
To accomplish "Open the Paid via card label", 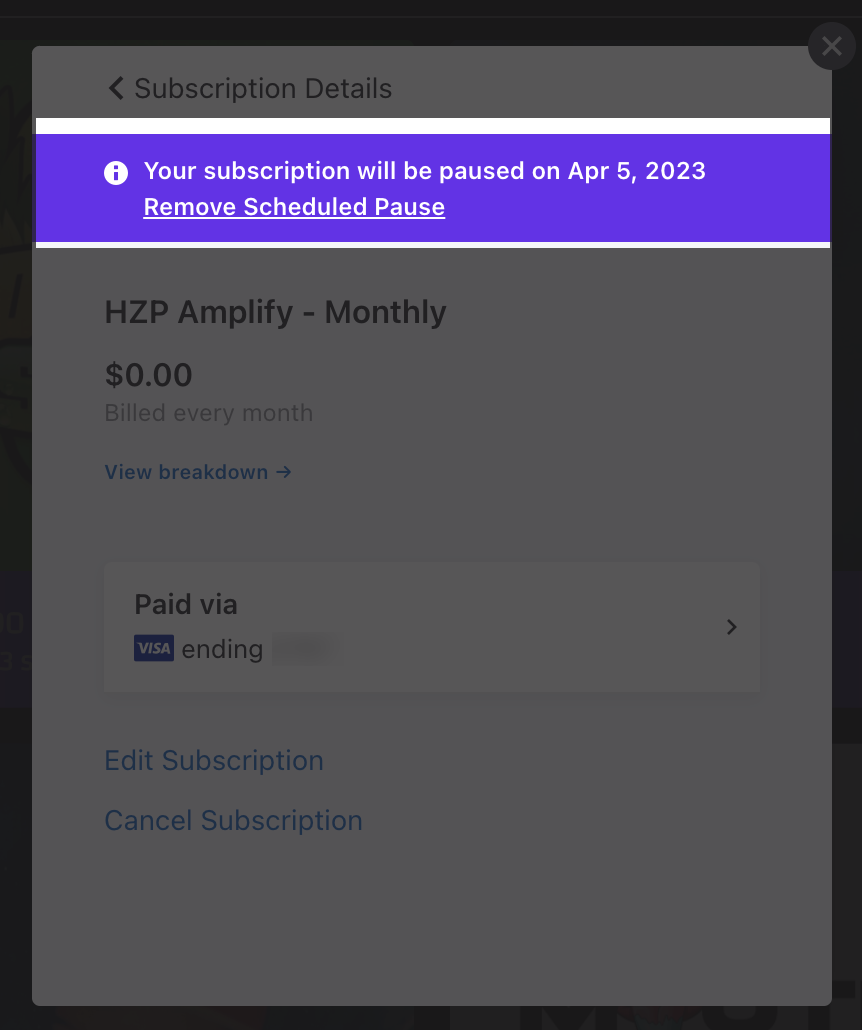I will click(186, 604).
